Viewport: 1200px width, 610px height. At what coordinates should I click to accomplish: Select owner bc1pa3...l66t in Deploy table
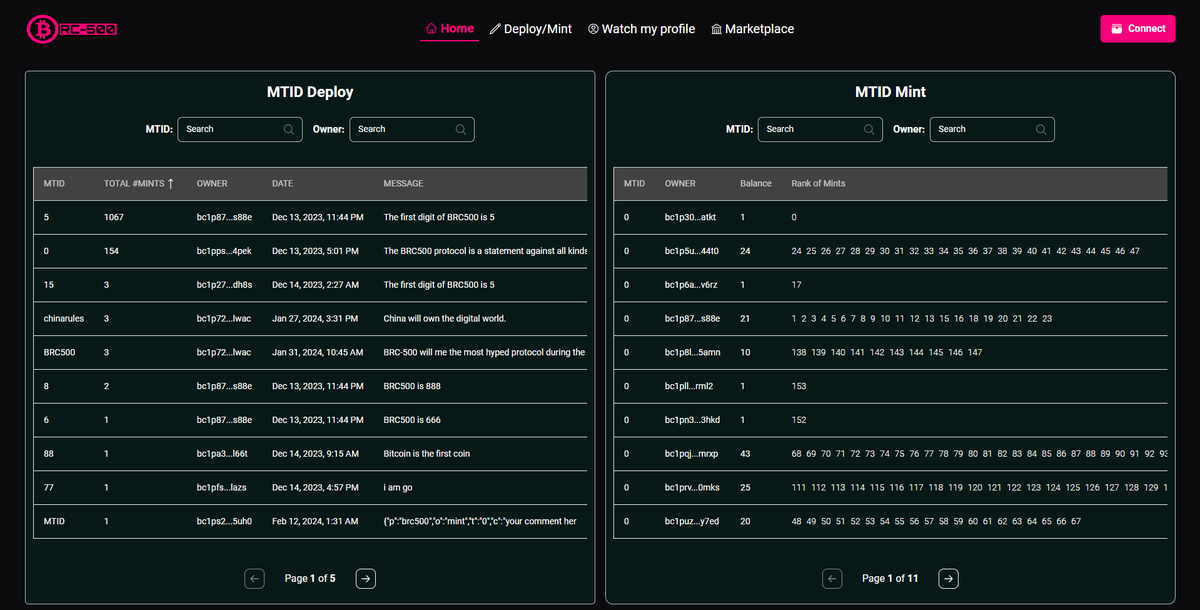click(x=223, y=454)
